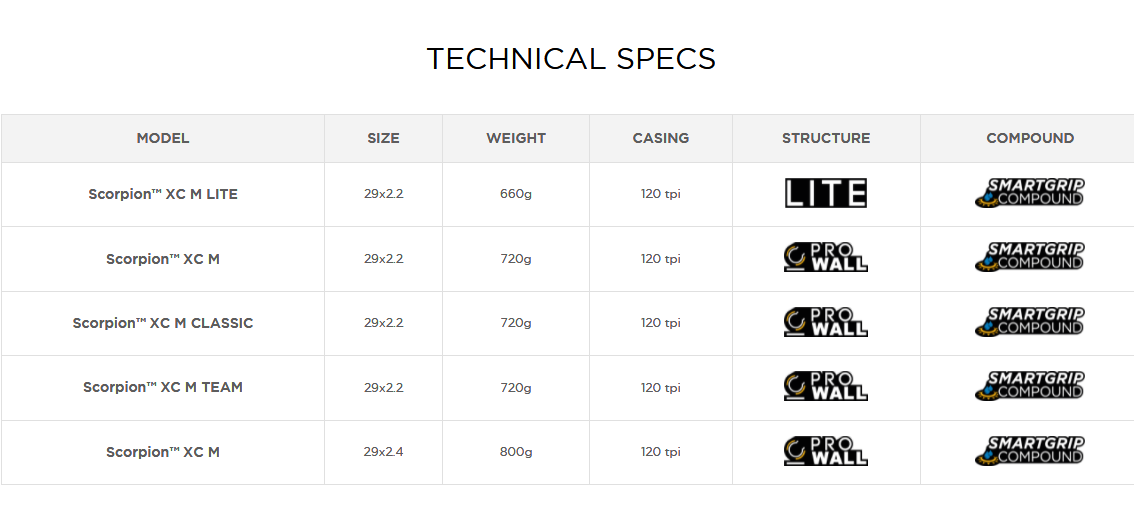Select the WEIGHT column header
This screenshot has height=521, width=1134.
coord(516,138)
